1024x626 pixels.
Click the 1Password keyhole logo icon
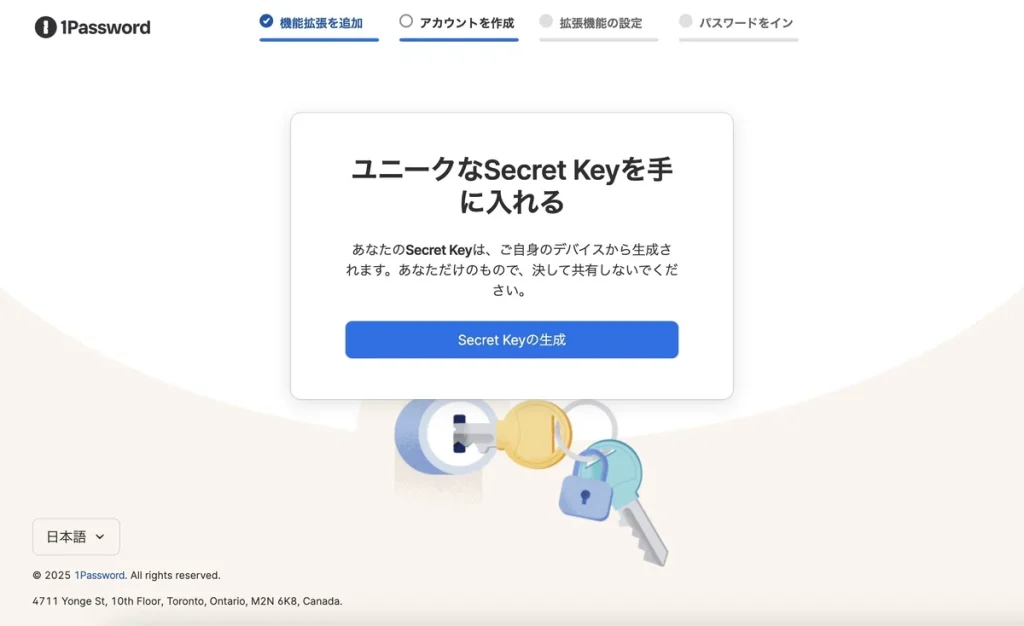pos(45,27)
